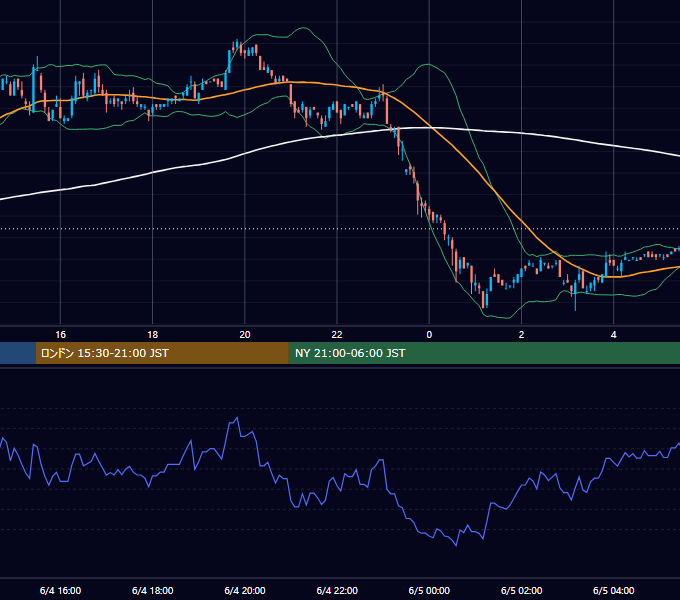Click the dotted horizontal price level line
This screenshot has height=600, width=680.
coord(340,228)
